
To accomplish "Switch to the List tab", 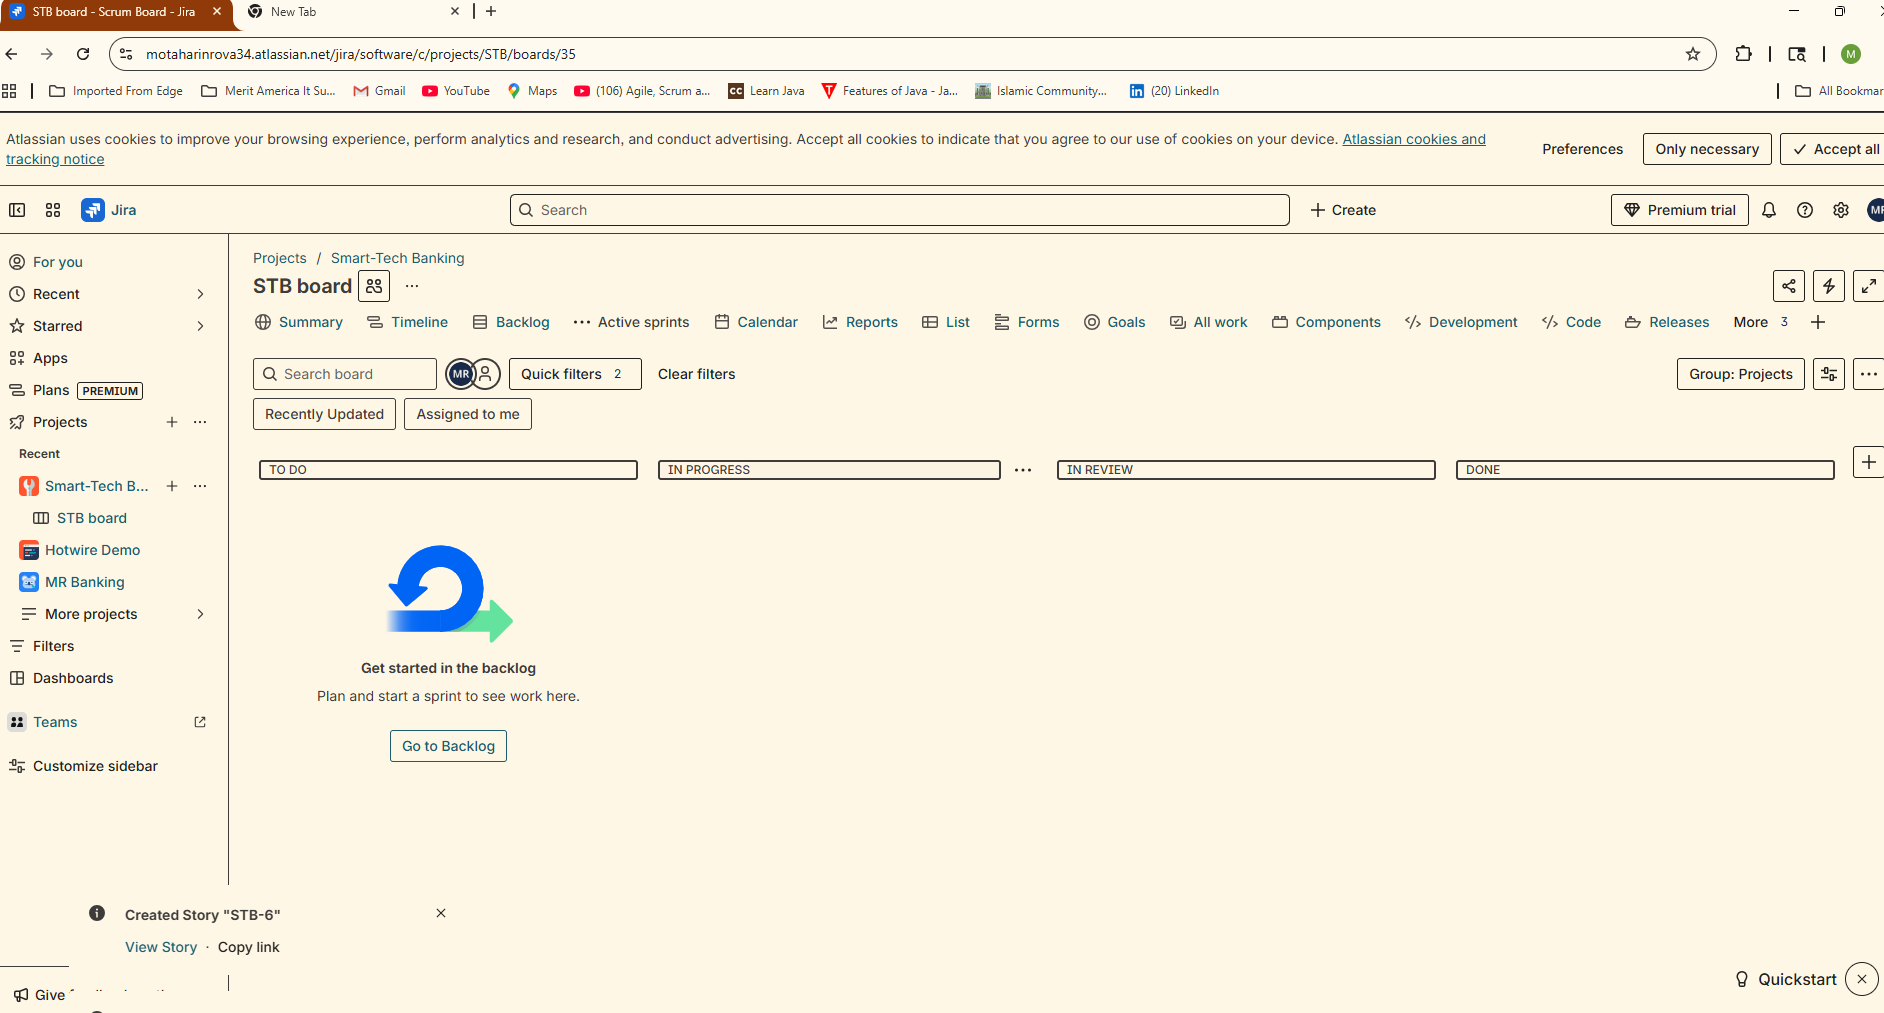I will (946, 322).
